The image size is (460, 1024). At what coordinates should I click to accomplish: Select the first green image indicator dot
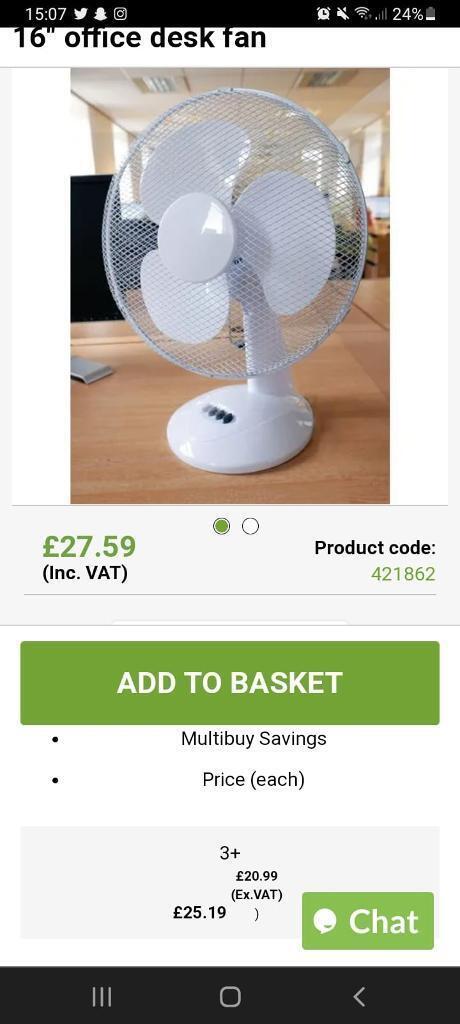point(222,526)
